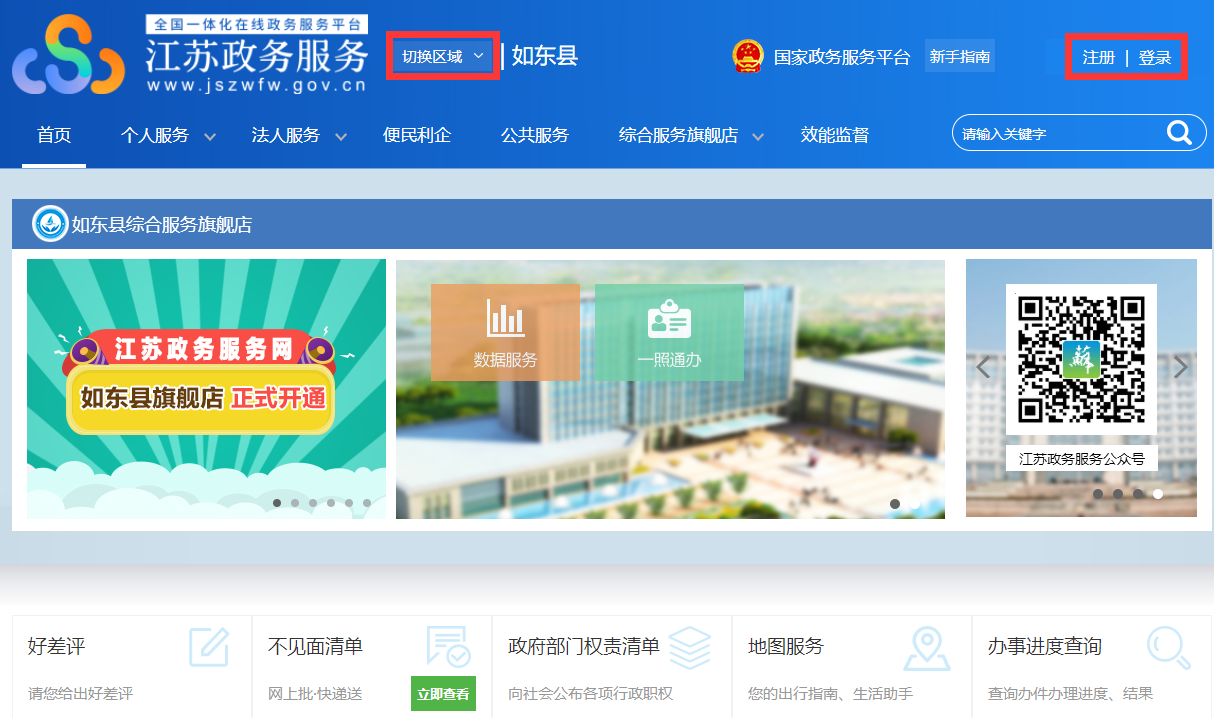Open the 法人服务 menu item

pos(286,135)
